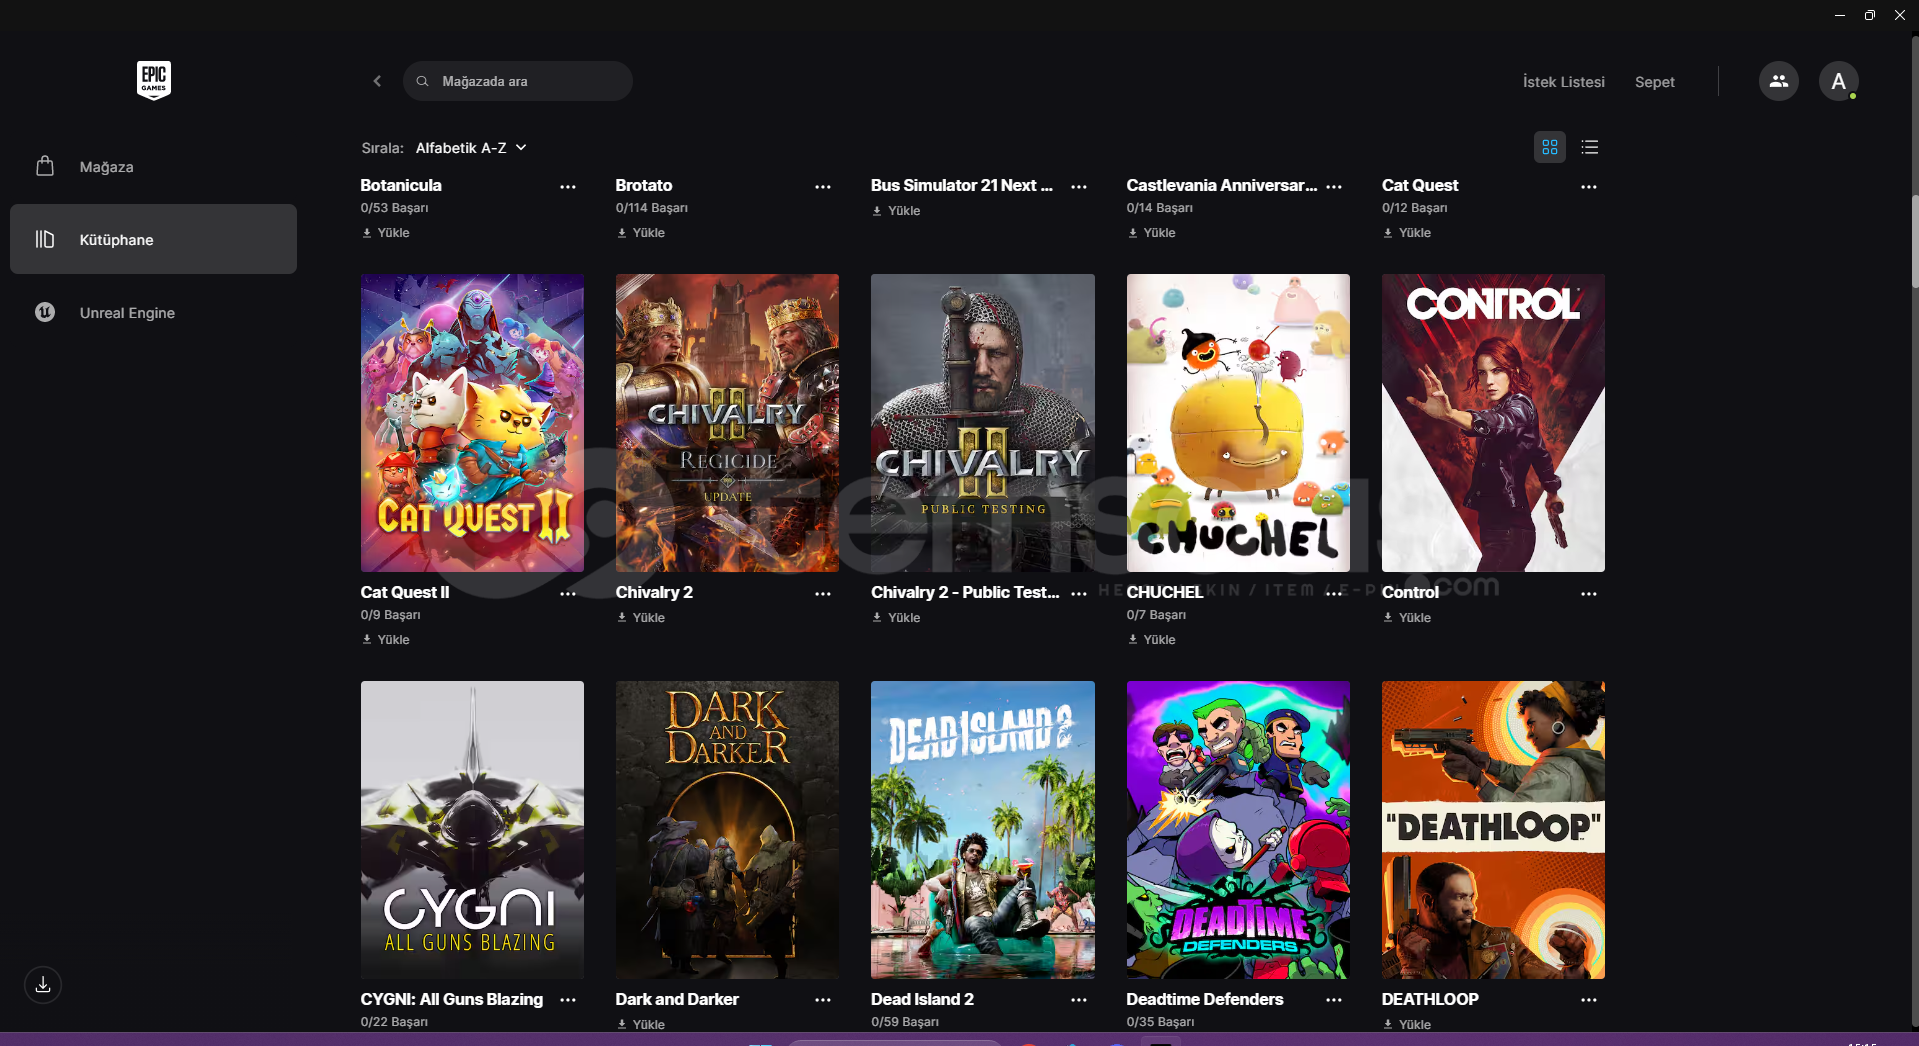
Task: Click the '0/53 Başarı' achievements text
Action: coord(394,208)
